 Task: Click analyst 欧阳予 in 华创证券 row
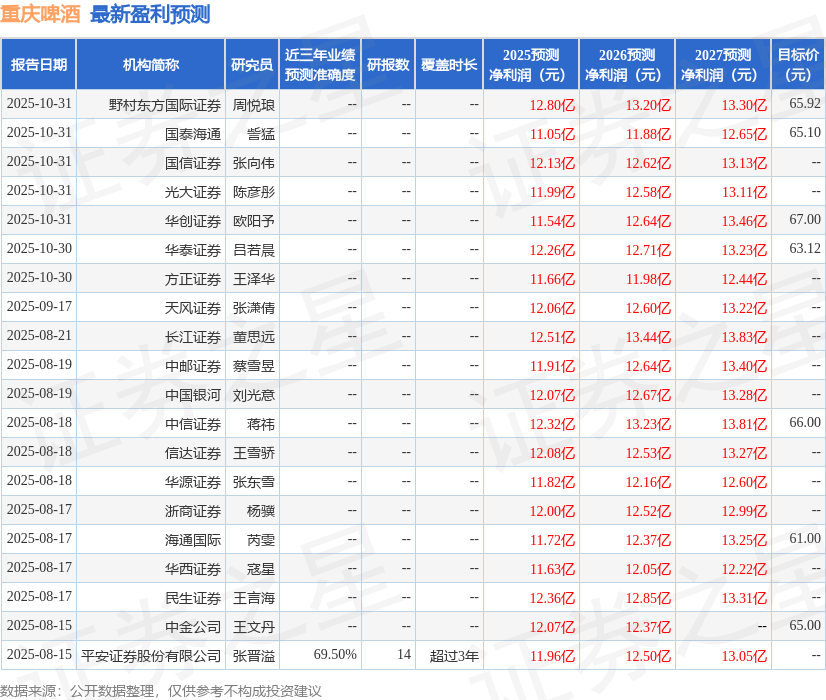252,220
